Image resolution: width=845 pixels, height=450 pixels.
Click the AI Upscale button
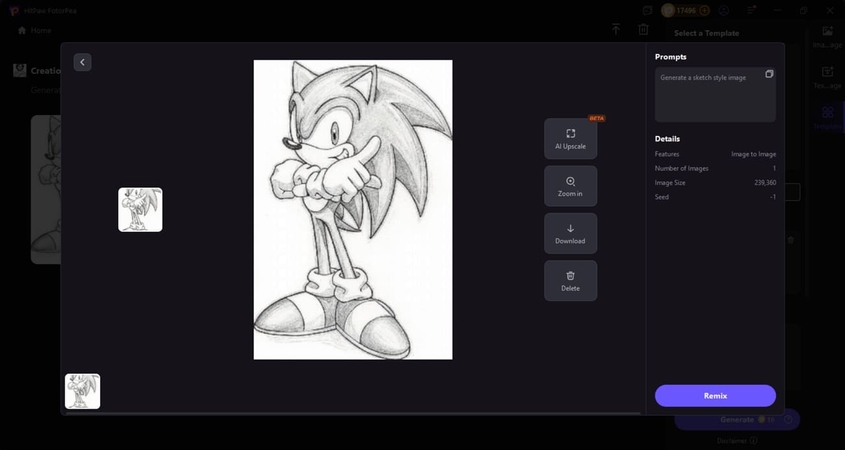(x=570, y=139)
